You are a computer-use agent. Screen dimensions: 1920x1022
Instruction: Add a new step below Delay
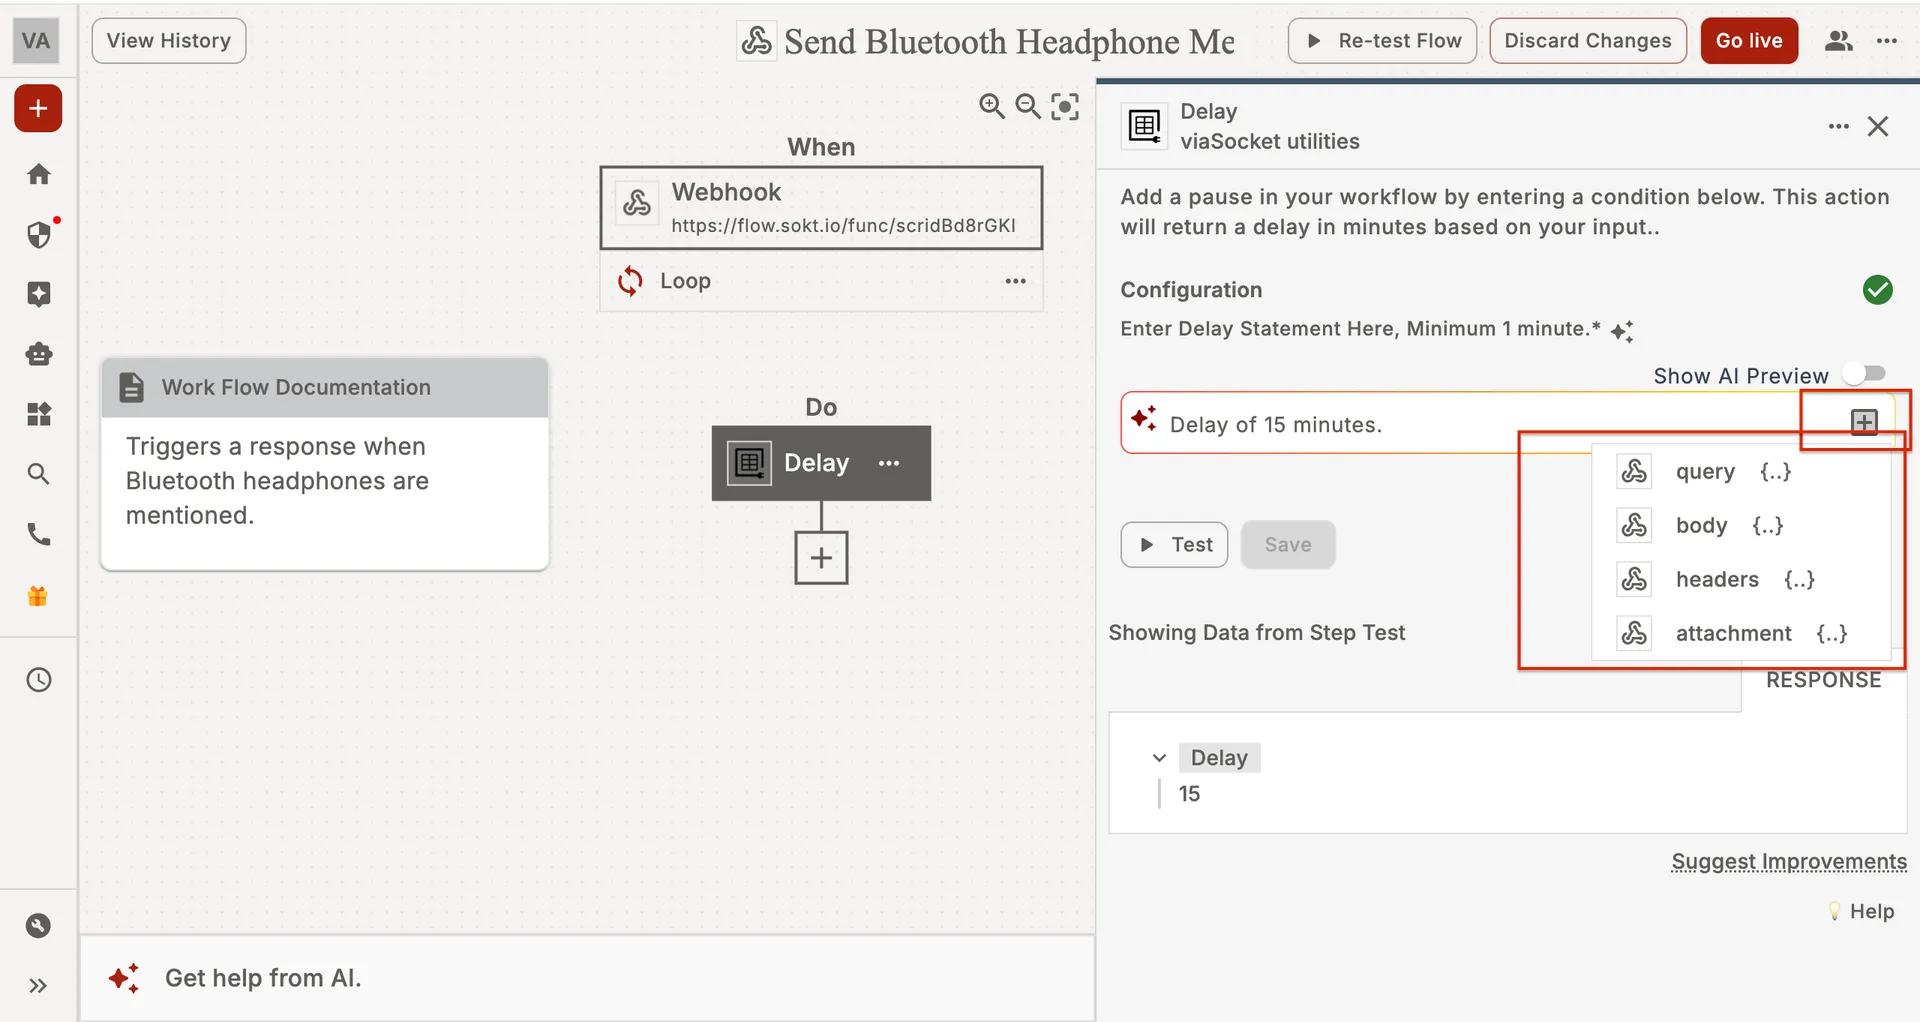(821, 558)
